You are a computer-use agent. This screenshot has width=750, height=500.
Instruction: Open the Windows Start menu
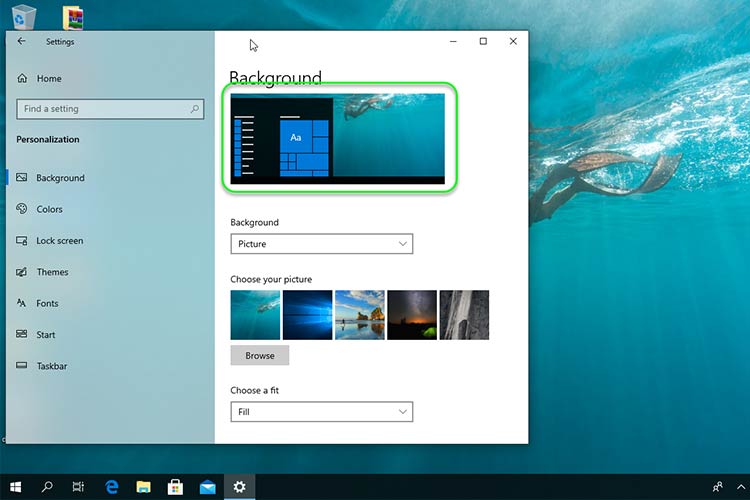click(15, 487)
